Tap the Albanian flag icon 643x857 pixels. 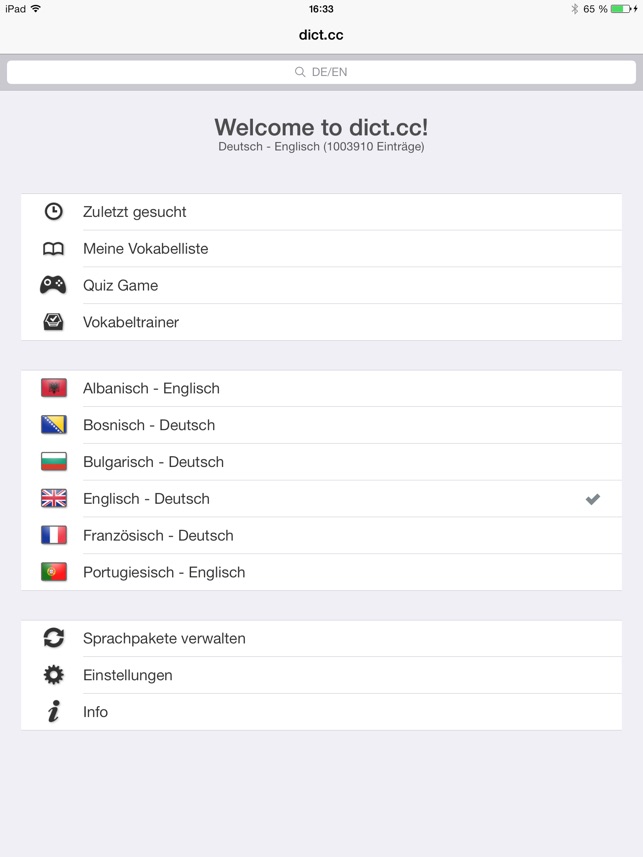click(x=53, y=388)
